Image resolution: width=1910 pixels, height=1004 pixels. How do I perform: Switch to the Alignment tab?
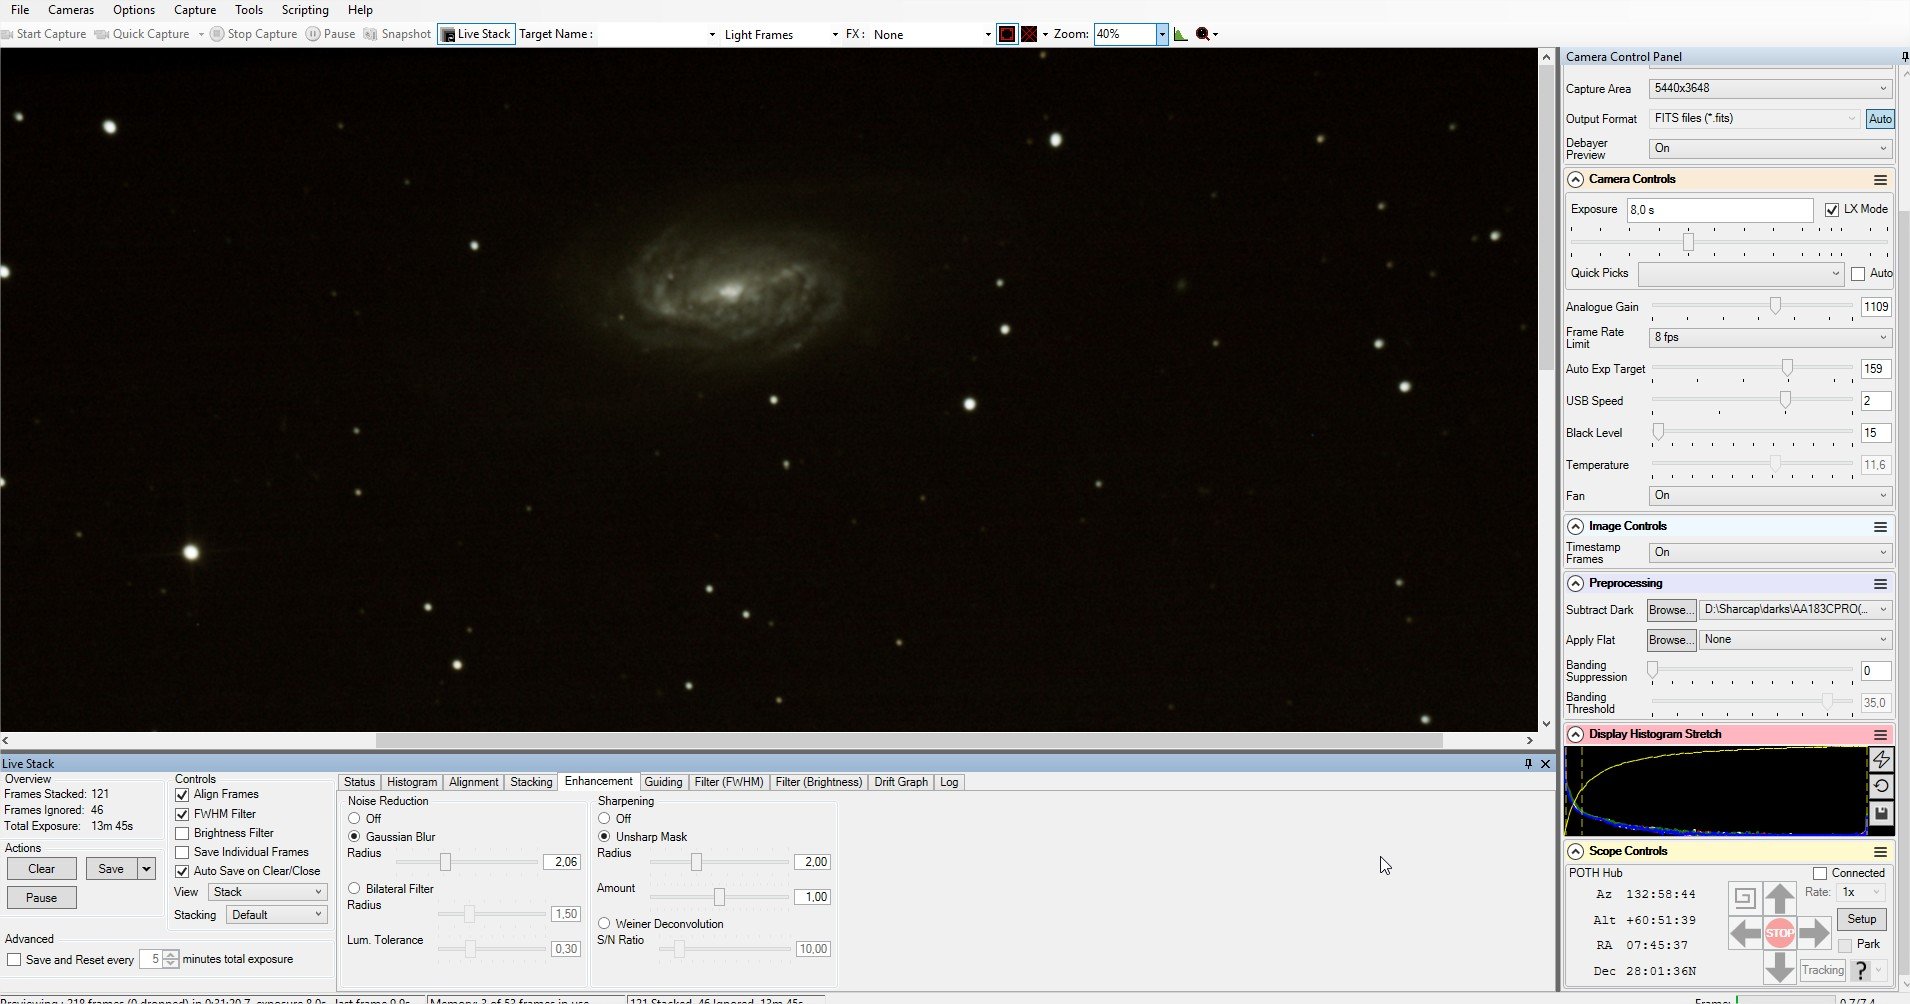[x=474, y=782]
